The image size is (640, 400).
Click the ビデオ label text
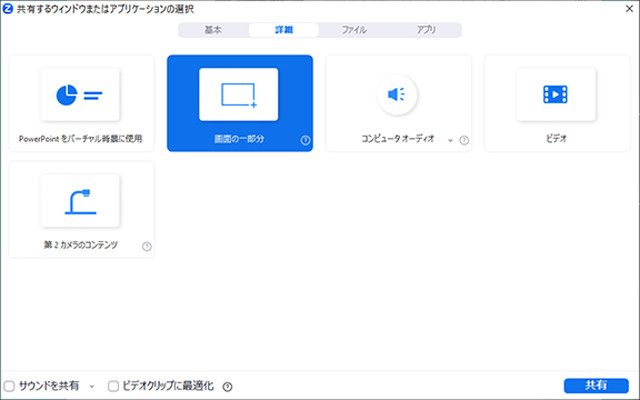pyautogui.click(x=556, y=139)
